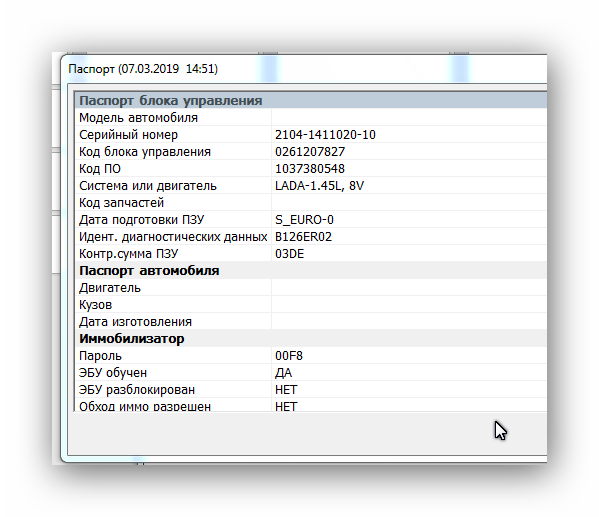Click the Кузов row
This screenshot has height=517, width=599.
pyautogui.click(x=311, y=305)
